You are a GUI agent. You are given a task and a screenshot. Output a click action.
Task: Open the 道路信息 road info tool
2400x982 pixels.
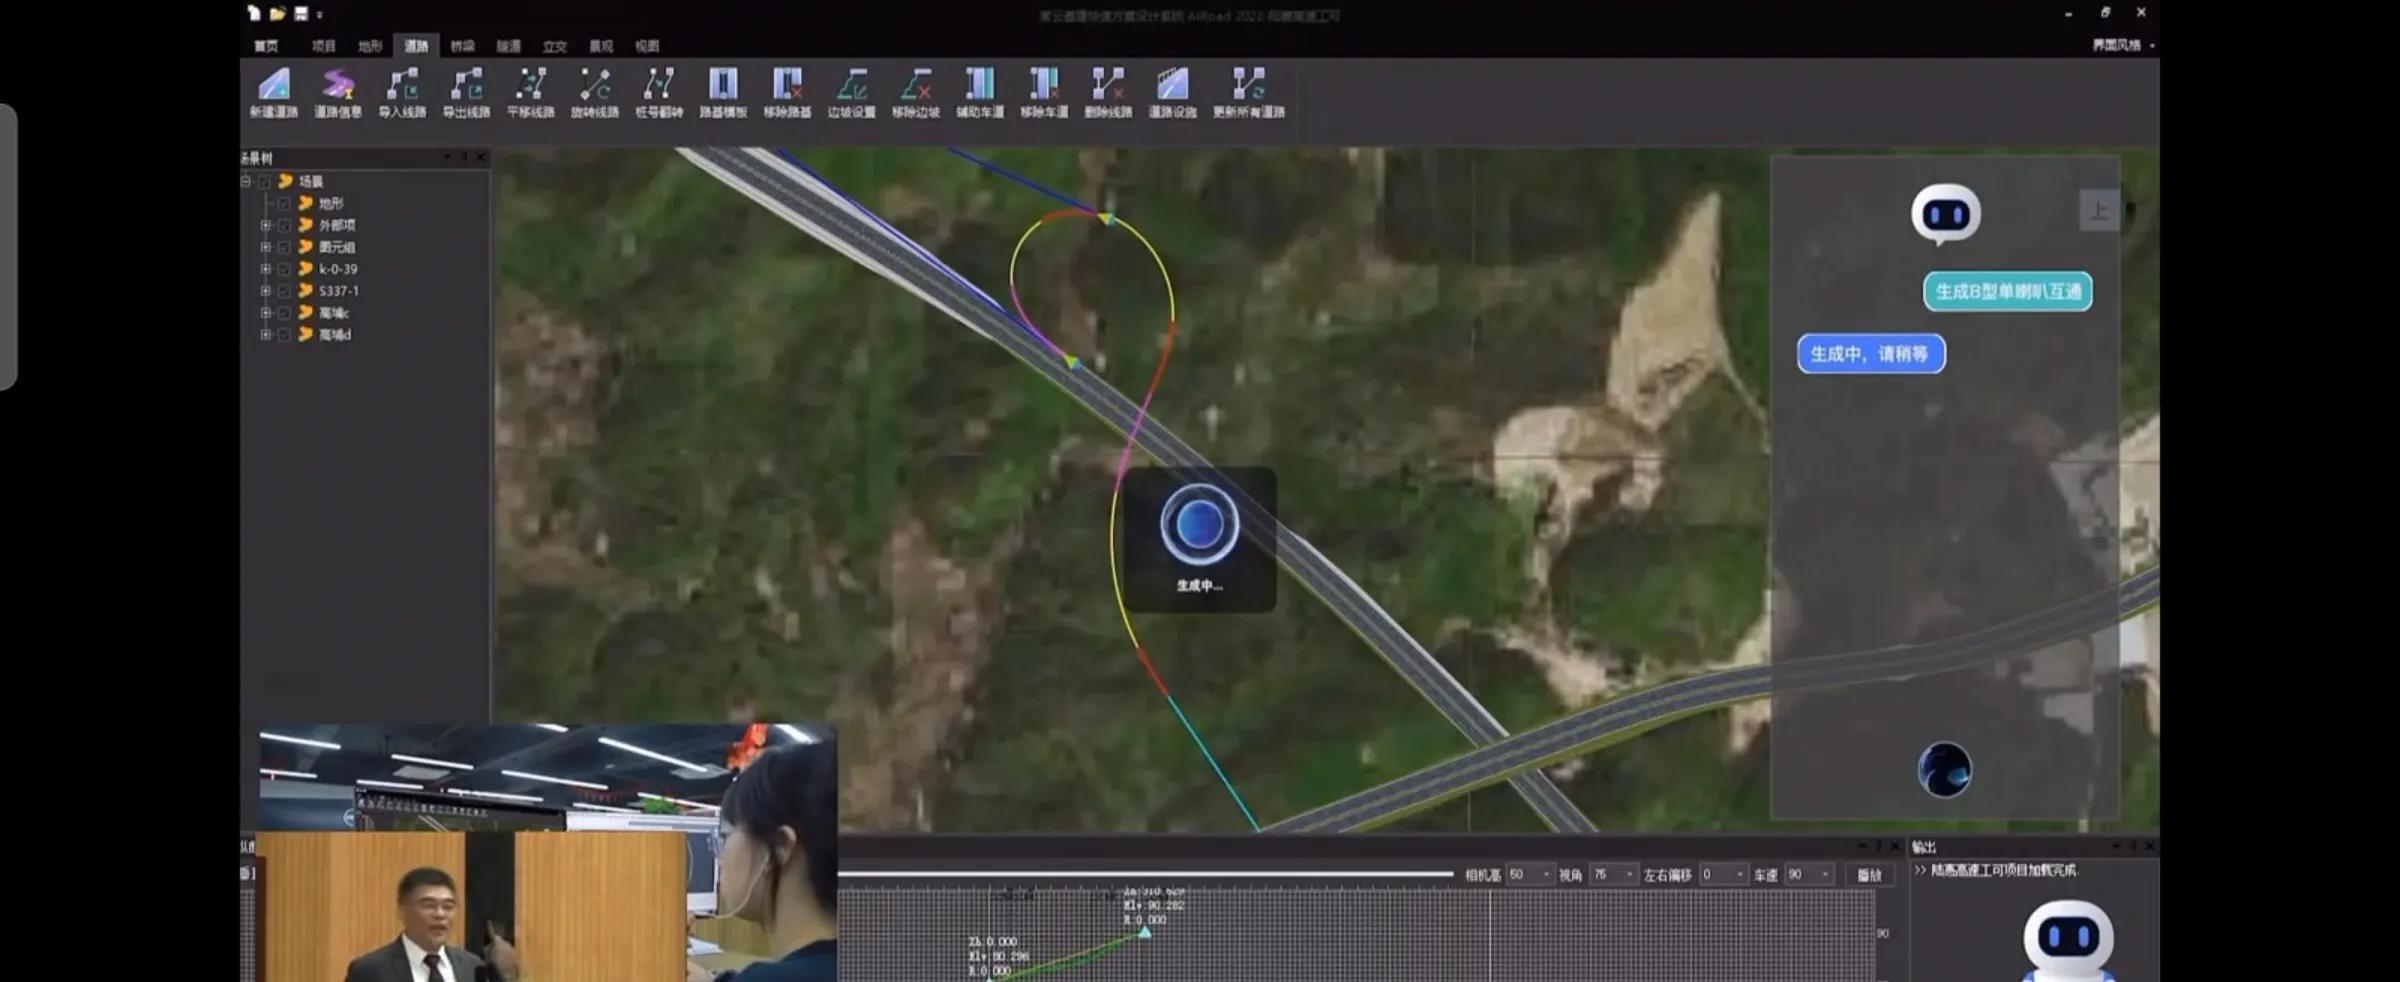pos(338,93)
